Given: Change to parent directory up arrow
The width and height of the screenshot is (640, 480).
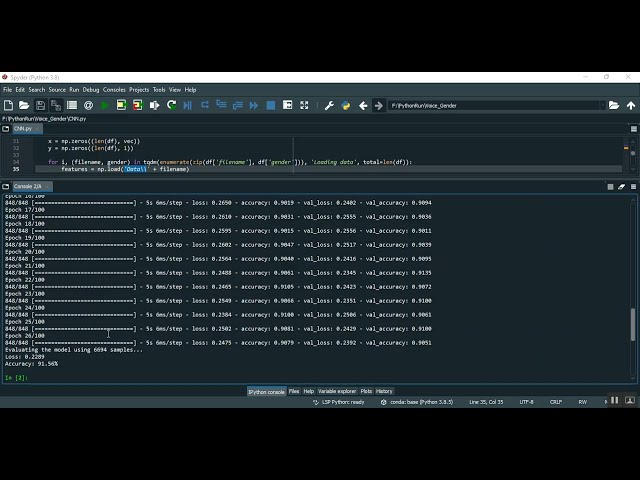Looking at the screenshot, I should (631, 105).
